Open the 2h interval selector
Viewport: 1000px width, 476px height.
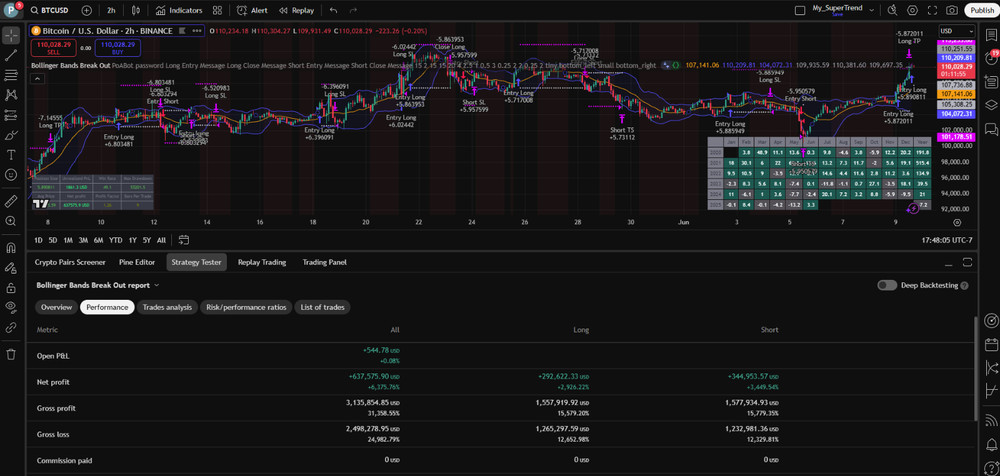coord(112,10)
